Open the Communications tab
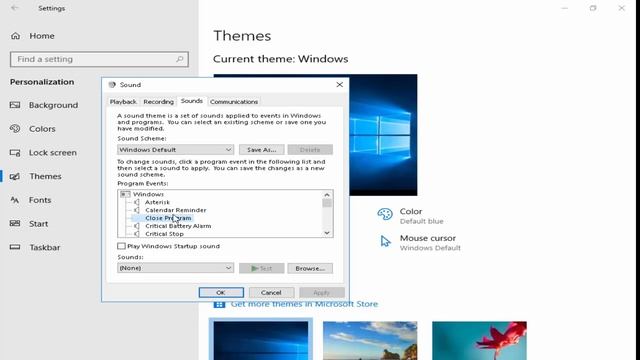The width and height of the screenshot is (640, 360). tap(234, 102)
